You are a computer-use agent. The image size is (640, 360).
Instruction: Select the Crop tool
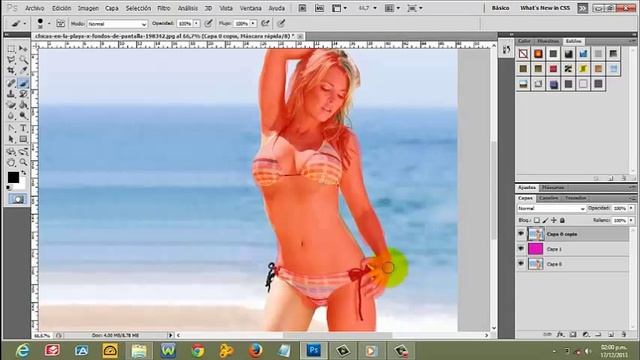[11, 71]
